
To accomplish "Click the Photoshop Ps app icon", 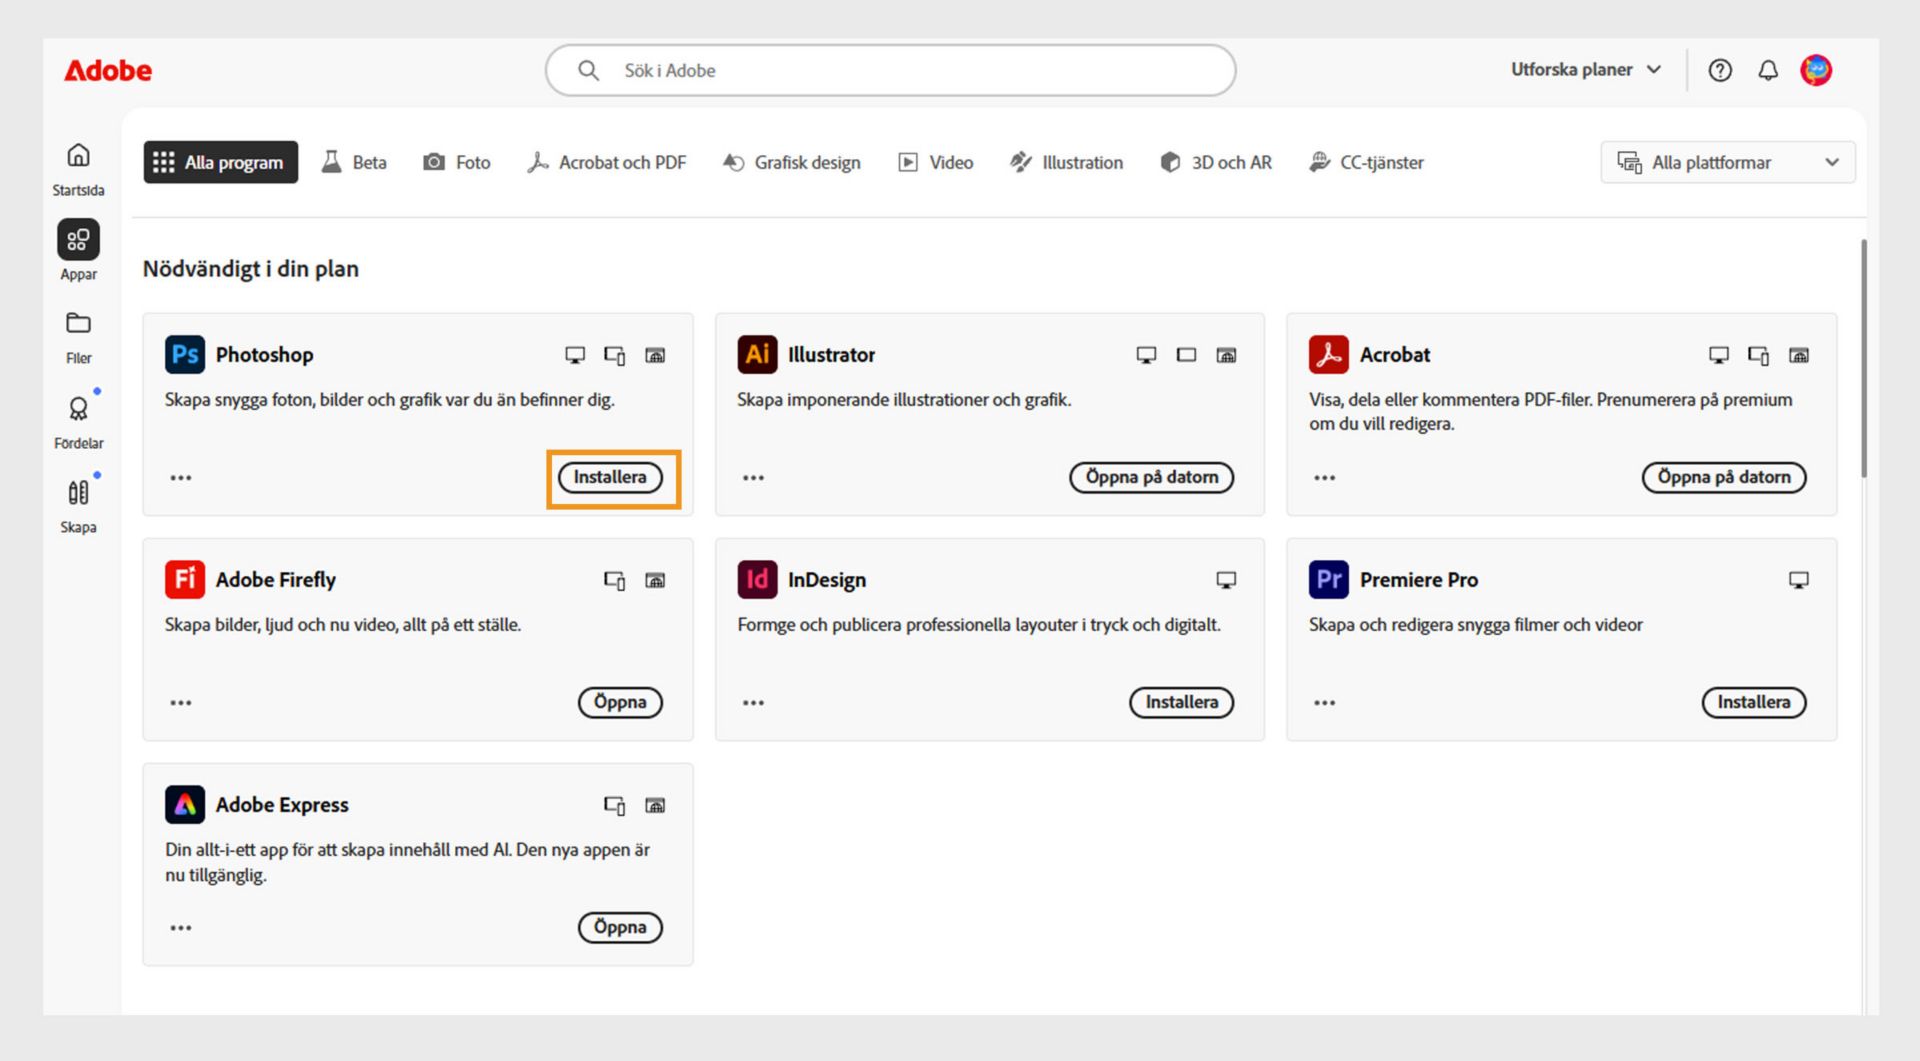I will 185,355.
